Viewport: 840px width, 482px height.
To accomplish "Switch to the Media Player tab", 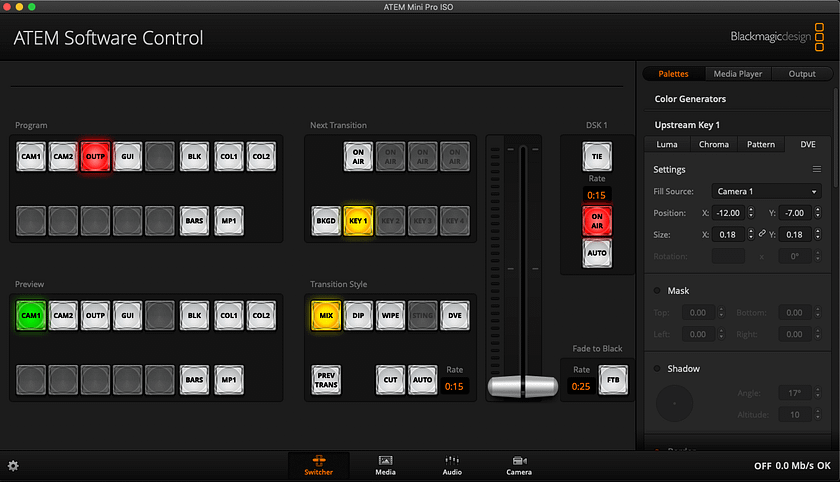I will coord(738,74).
